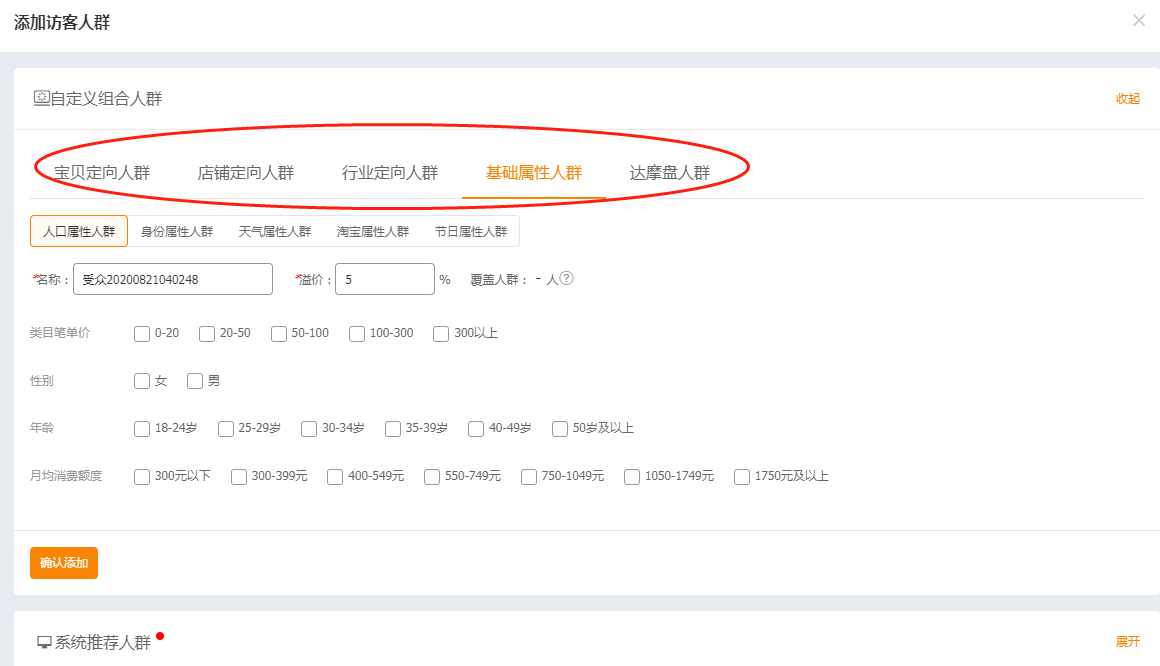Image resolution: width=1160 pixels, height=666 pixels.
Task: Tick the 30-34岁 age checkbox
Action: tap(309, 428)
